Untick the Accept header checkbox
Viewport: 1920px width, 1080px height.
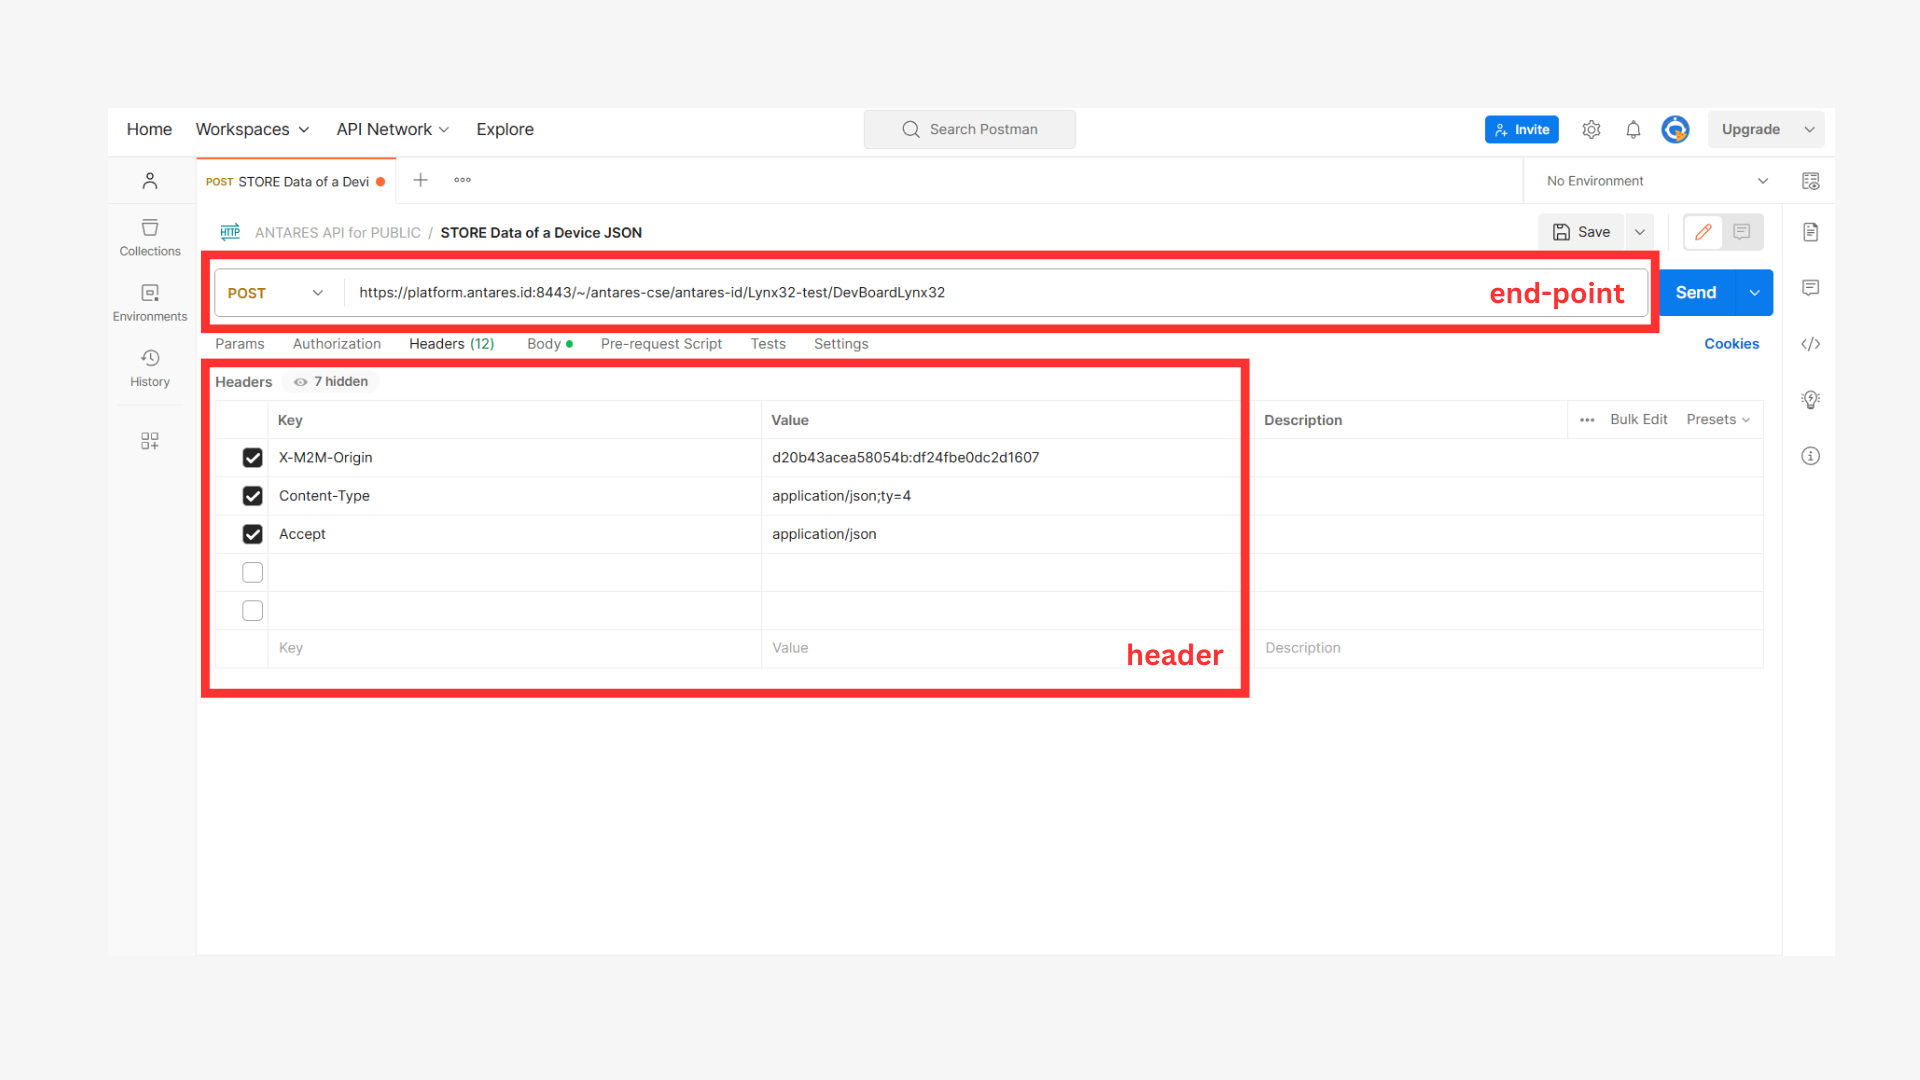pyautogui.click(x=253, y=534)
